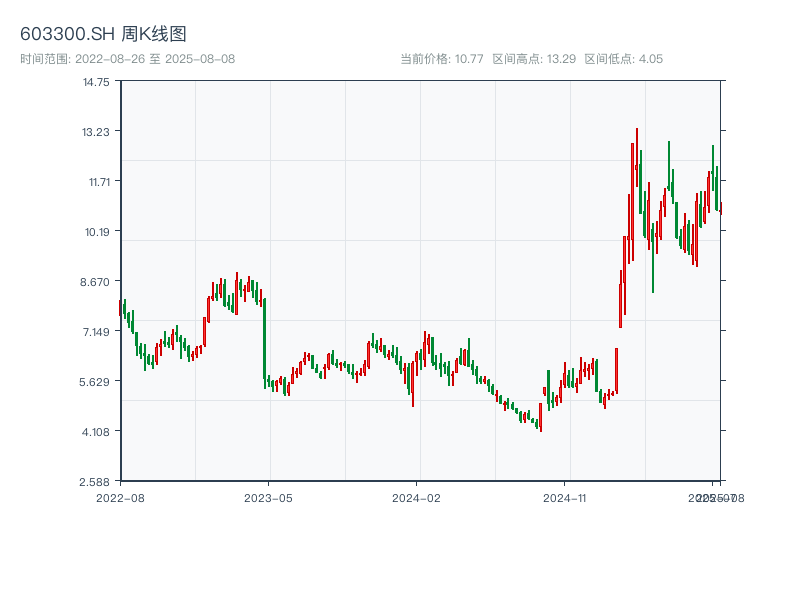This screenshot has width=800, height=600.
Task: Click x-axis label 2023-05
Action: click(268, 498)
